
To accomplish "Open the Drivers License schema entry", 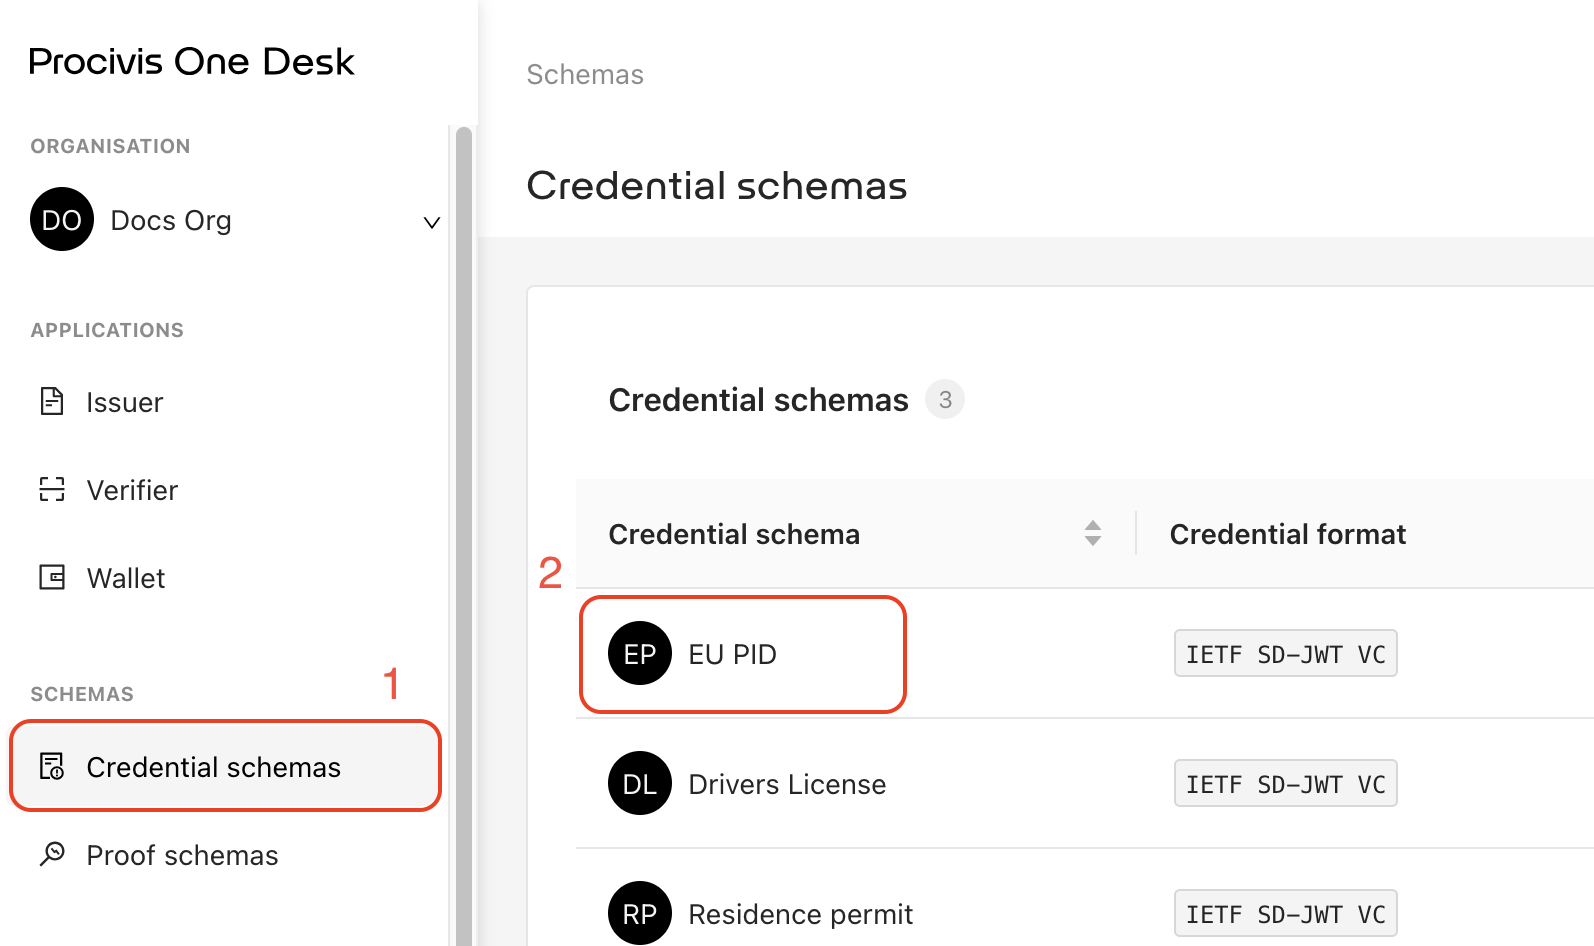I will pos(786,783).
